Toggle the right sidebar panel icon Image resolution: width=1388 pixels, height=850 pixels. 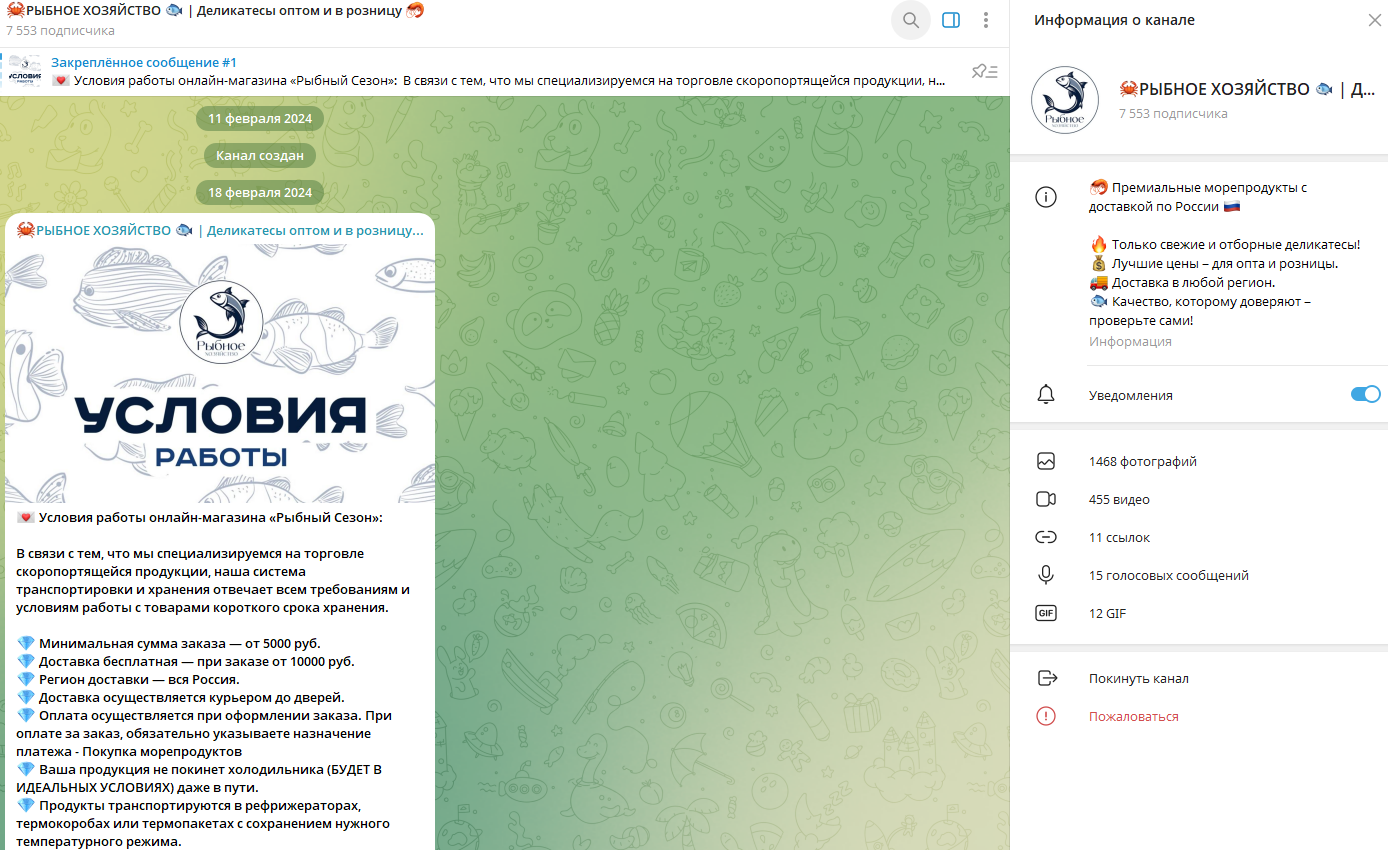click(951, 20)
